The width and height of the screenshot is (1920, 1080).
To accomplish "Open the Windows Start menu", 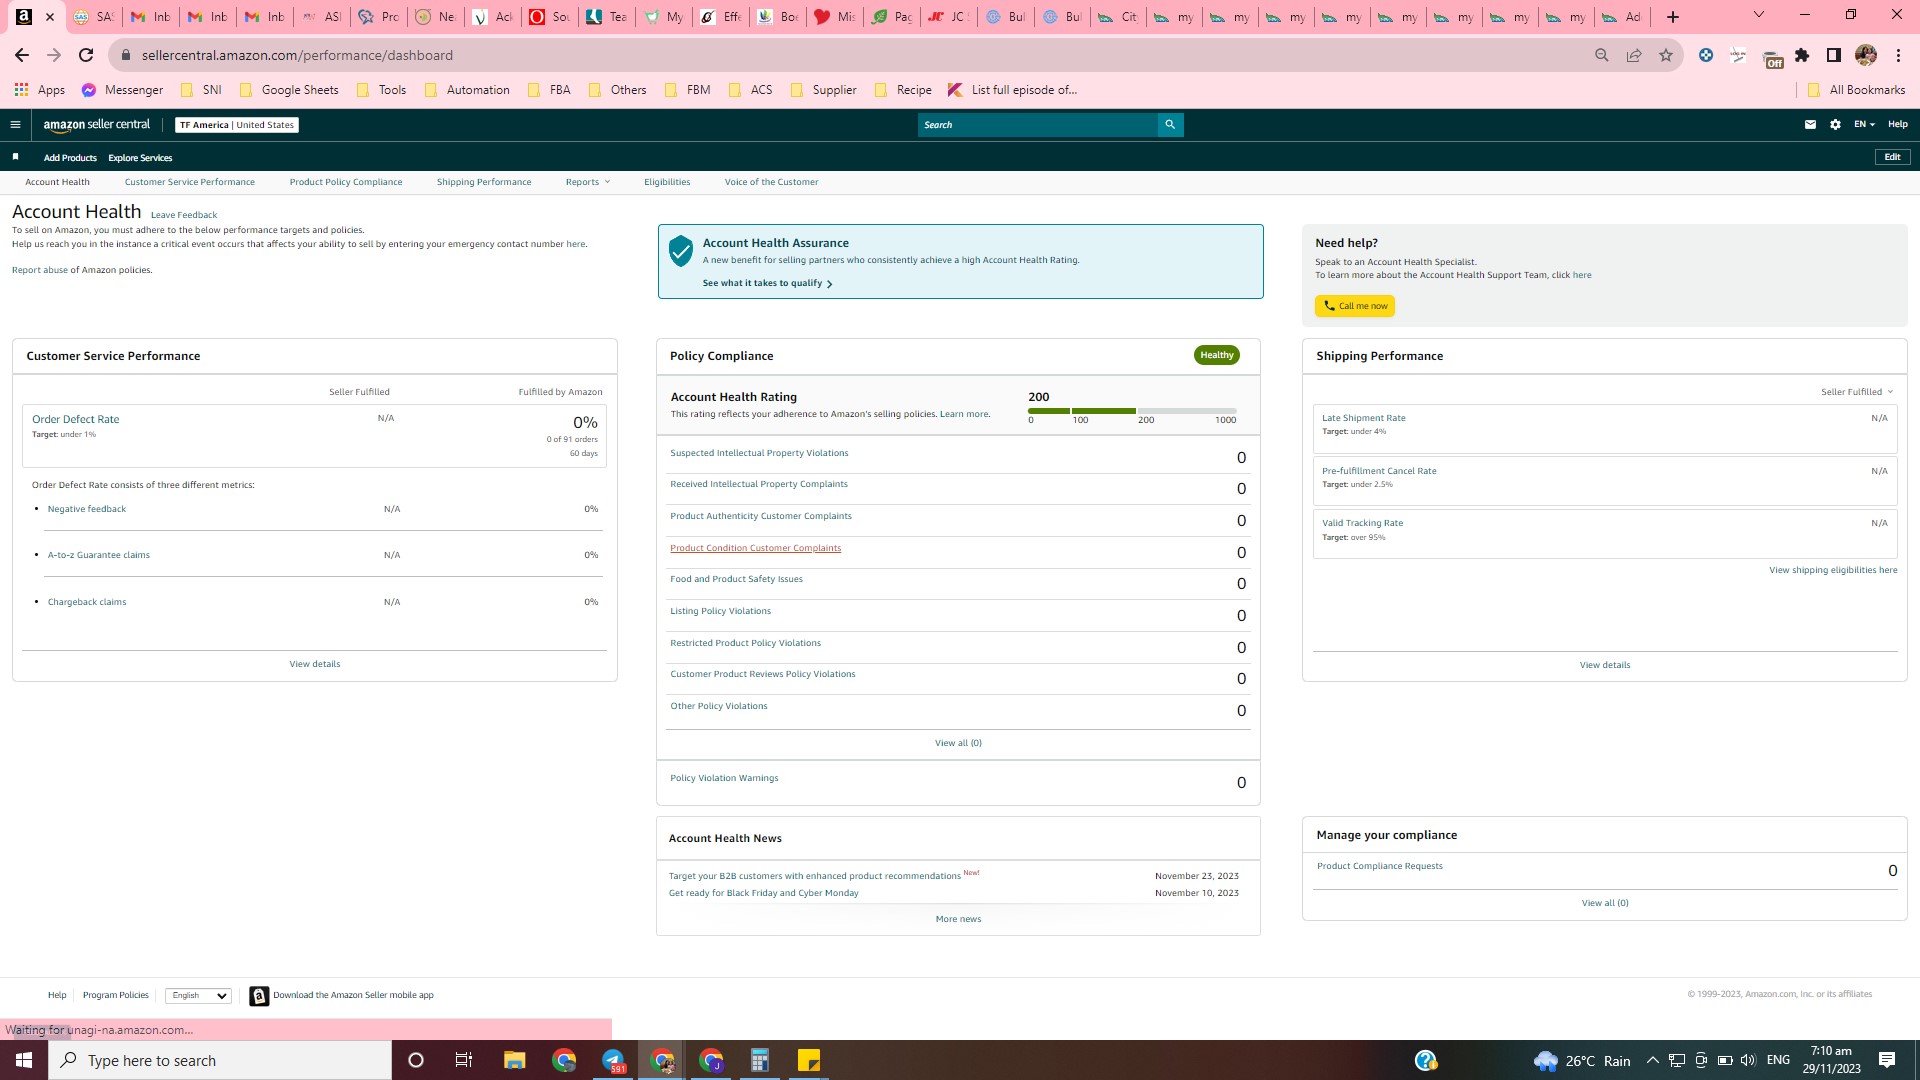I will [x=24, y=1060].
